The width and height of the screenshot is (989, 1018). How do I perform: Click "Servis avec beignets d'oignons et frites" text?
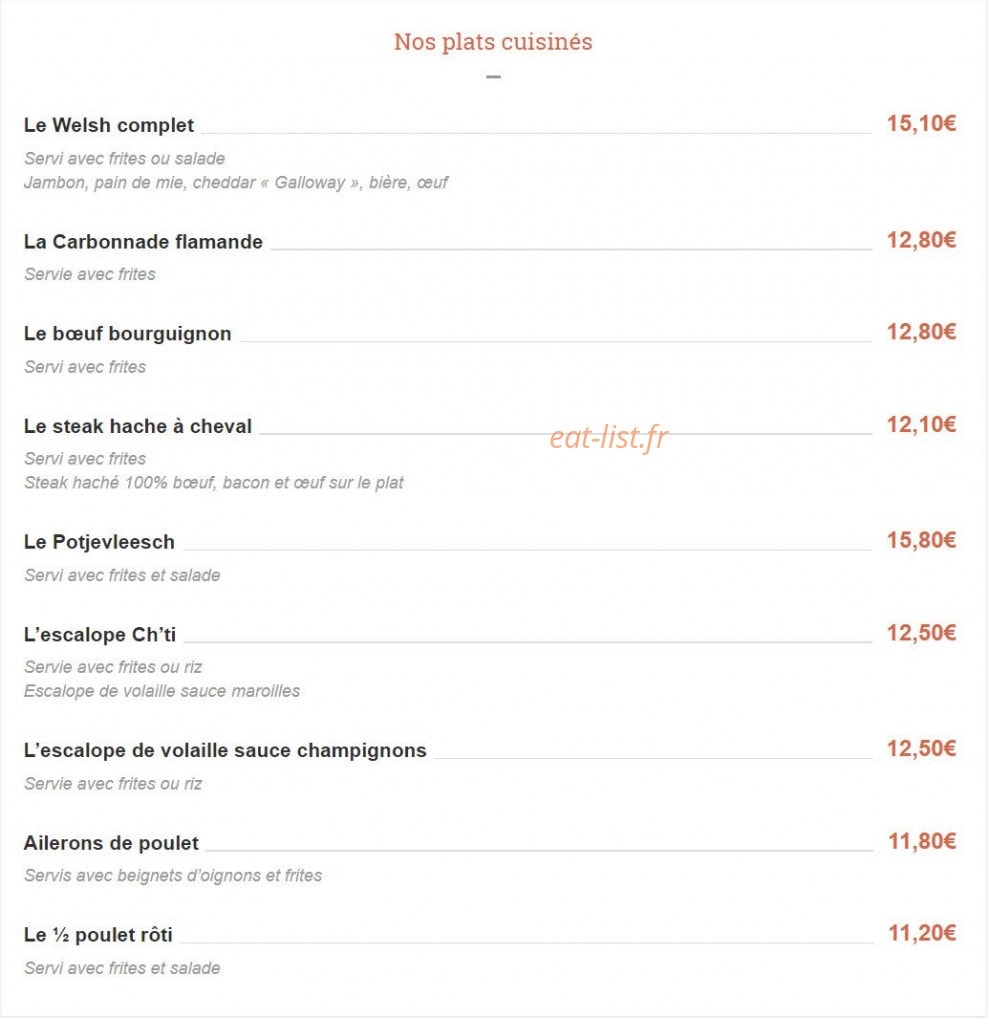(x=173, y=876)
